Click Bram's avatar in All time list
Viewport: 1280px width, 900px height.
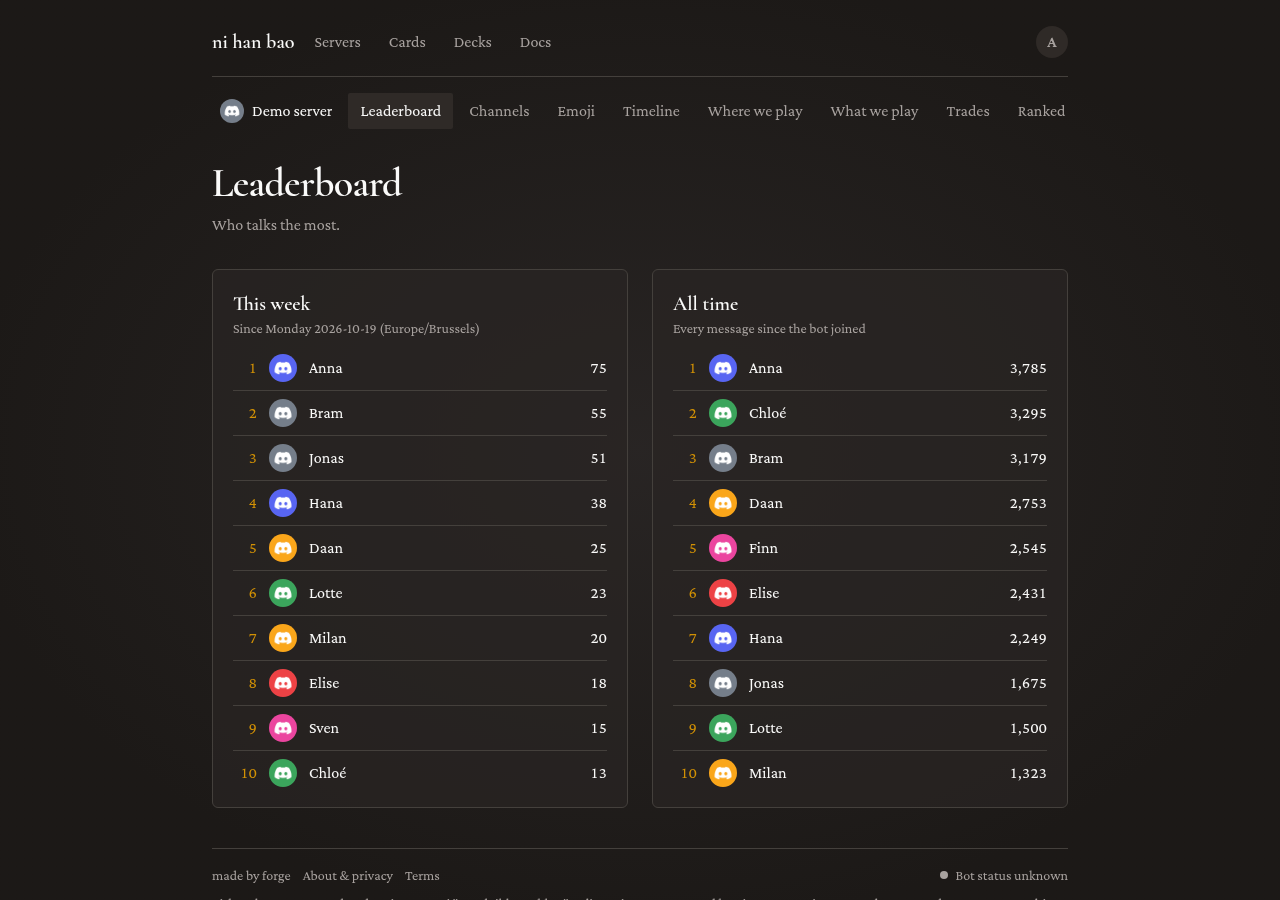(723, 458)
